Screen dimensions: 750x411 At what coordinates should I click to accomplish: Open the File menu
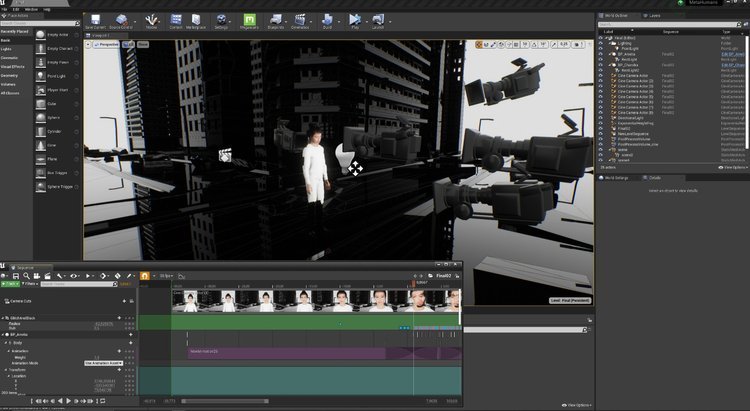click(4, 10)
